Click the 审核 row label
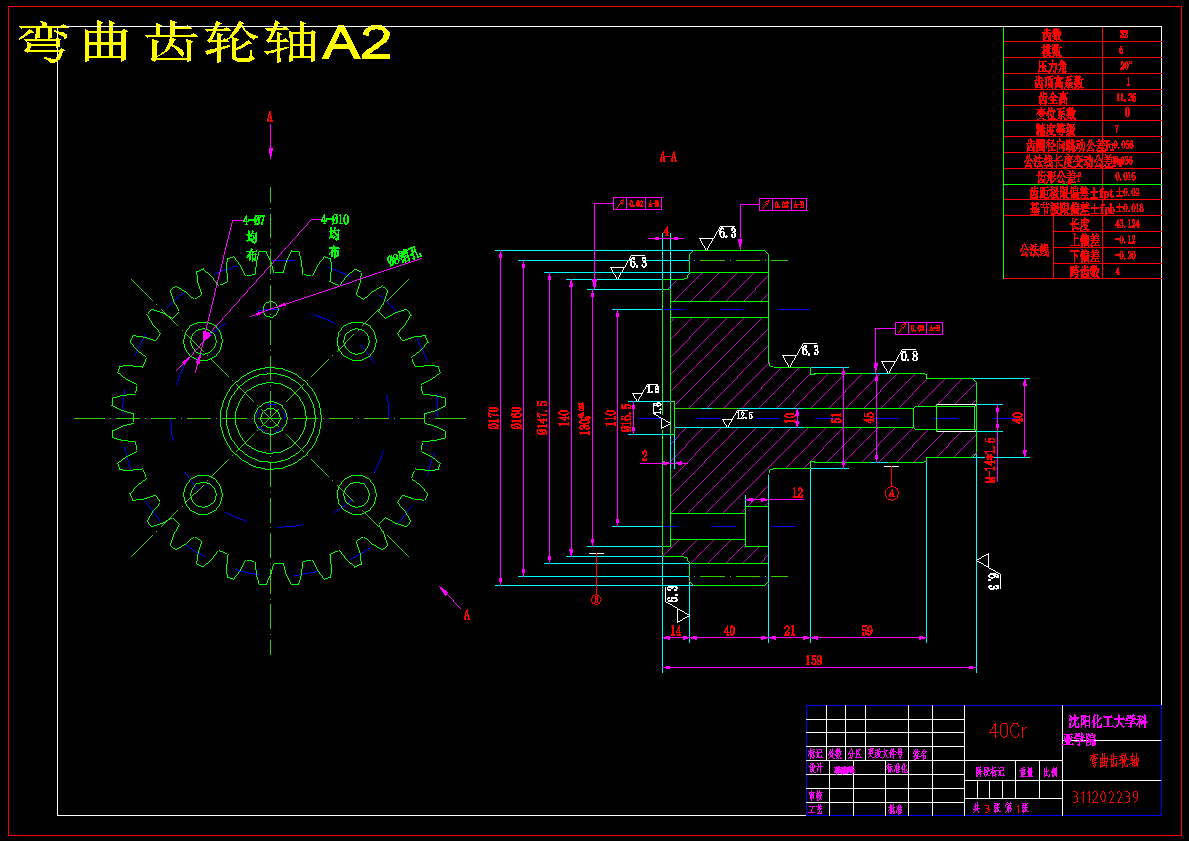 point(815,795)
